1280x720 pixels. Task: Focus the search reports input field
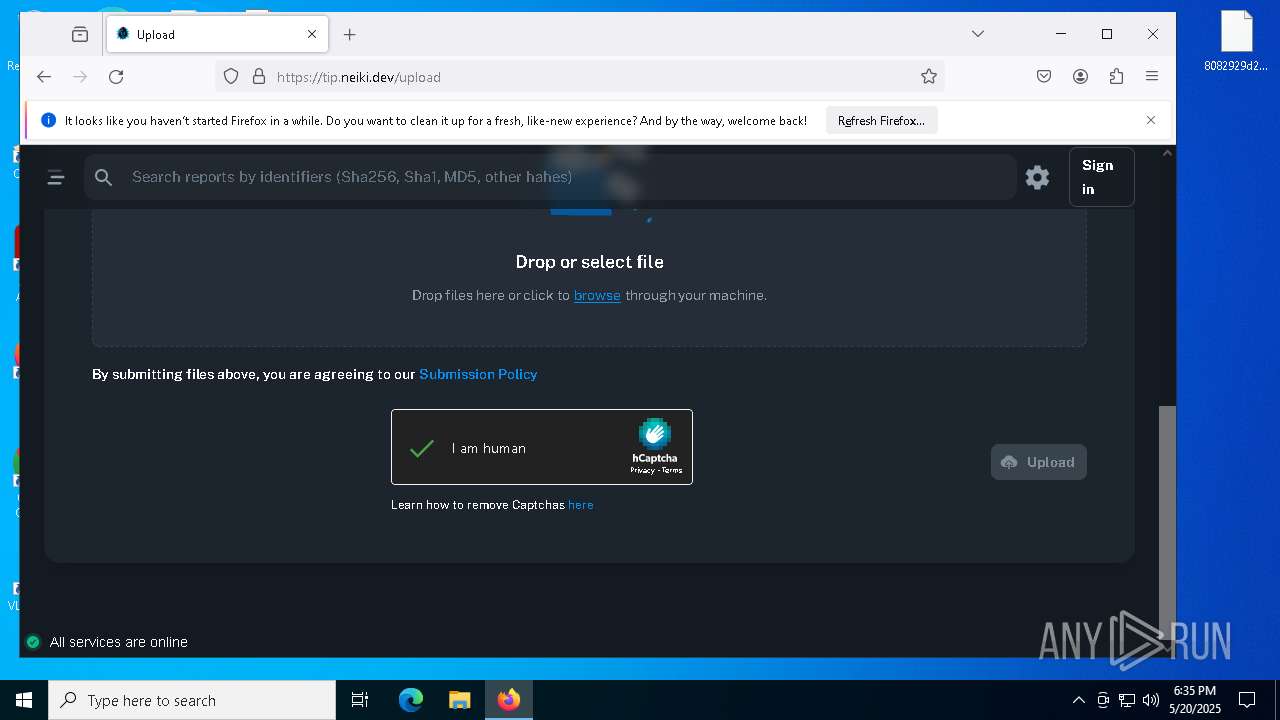[550, 177]
